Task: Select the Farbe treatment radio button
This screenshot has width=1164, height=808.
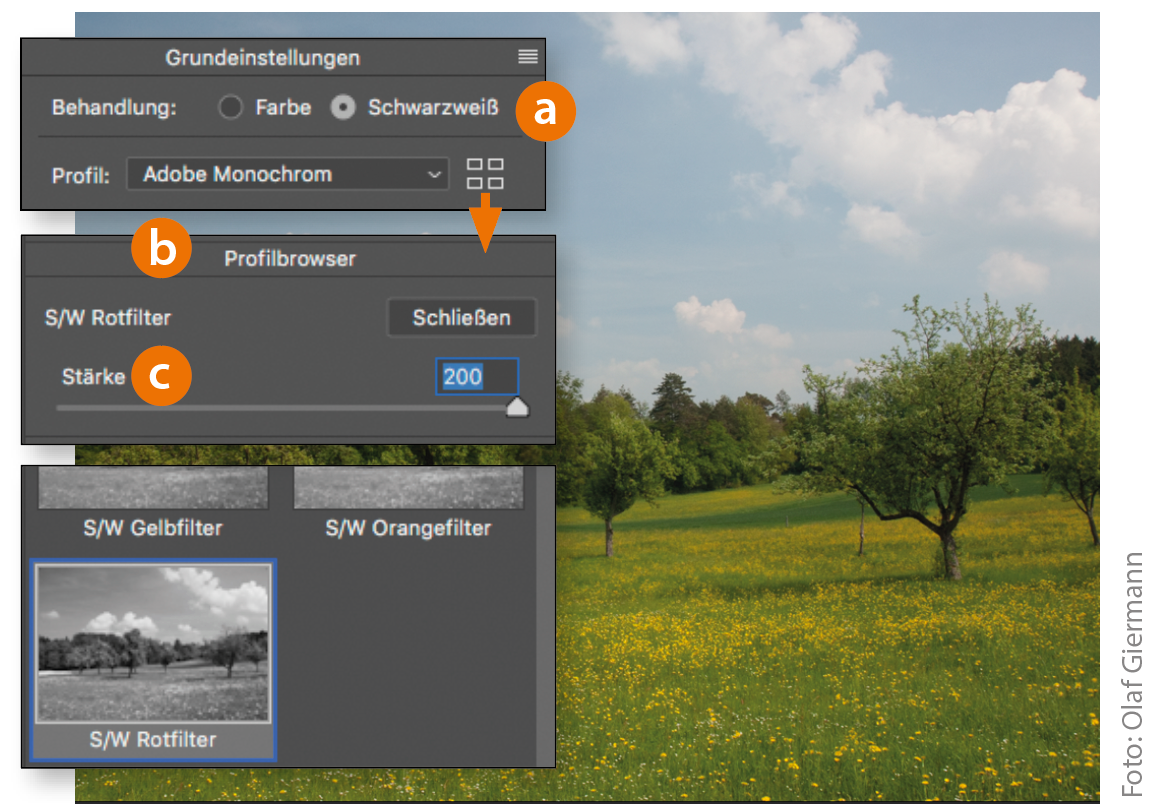Action: 230,107
